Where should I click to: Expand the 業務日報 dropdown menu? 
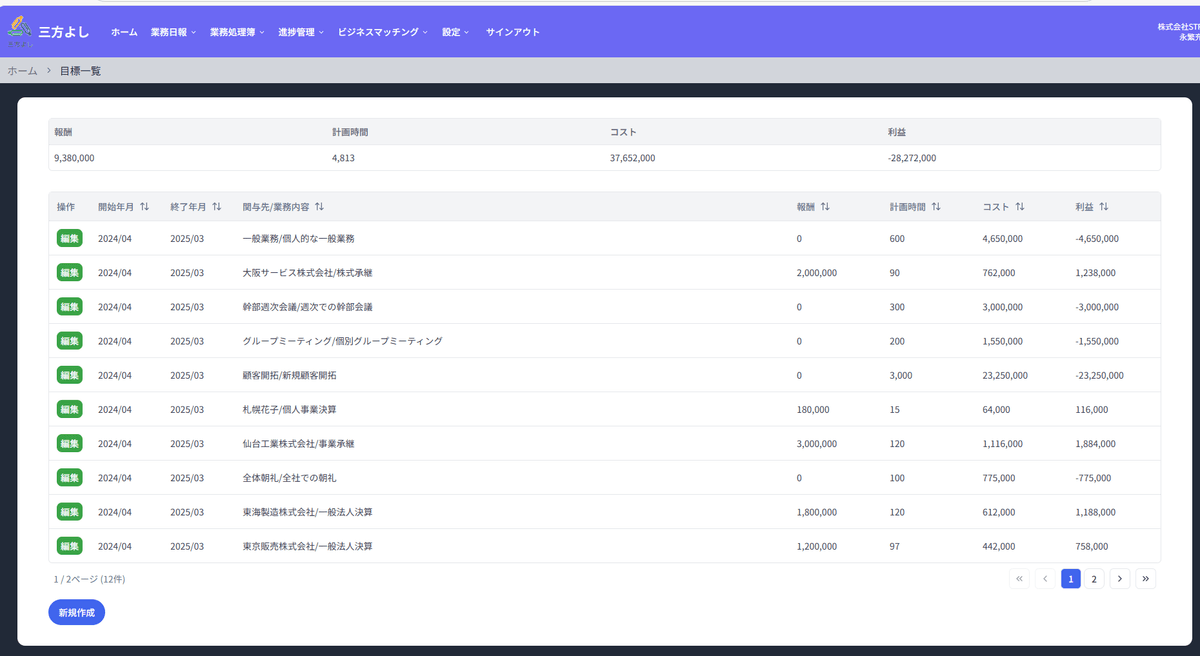click(173, 32)
